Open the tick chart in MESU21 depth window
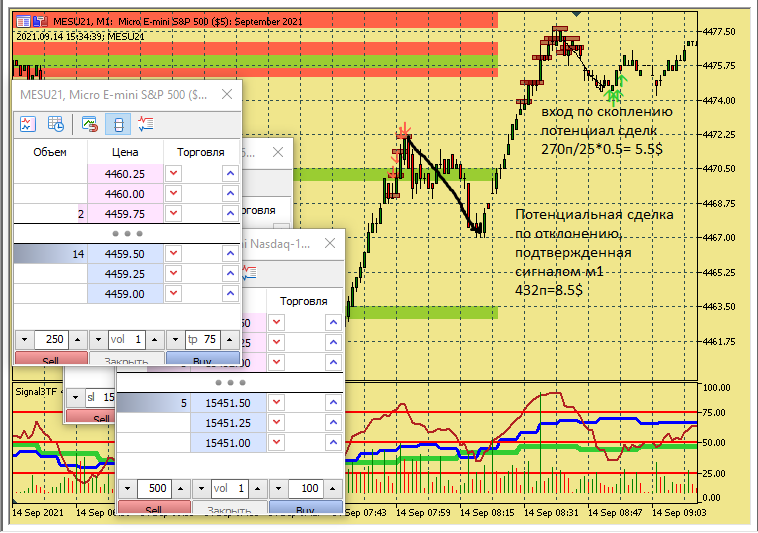The width and height of the screenshot is (758, 533). click(x=28, y=124)
